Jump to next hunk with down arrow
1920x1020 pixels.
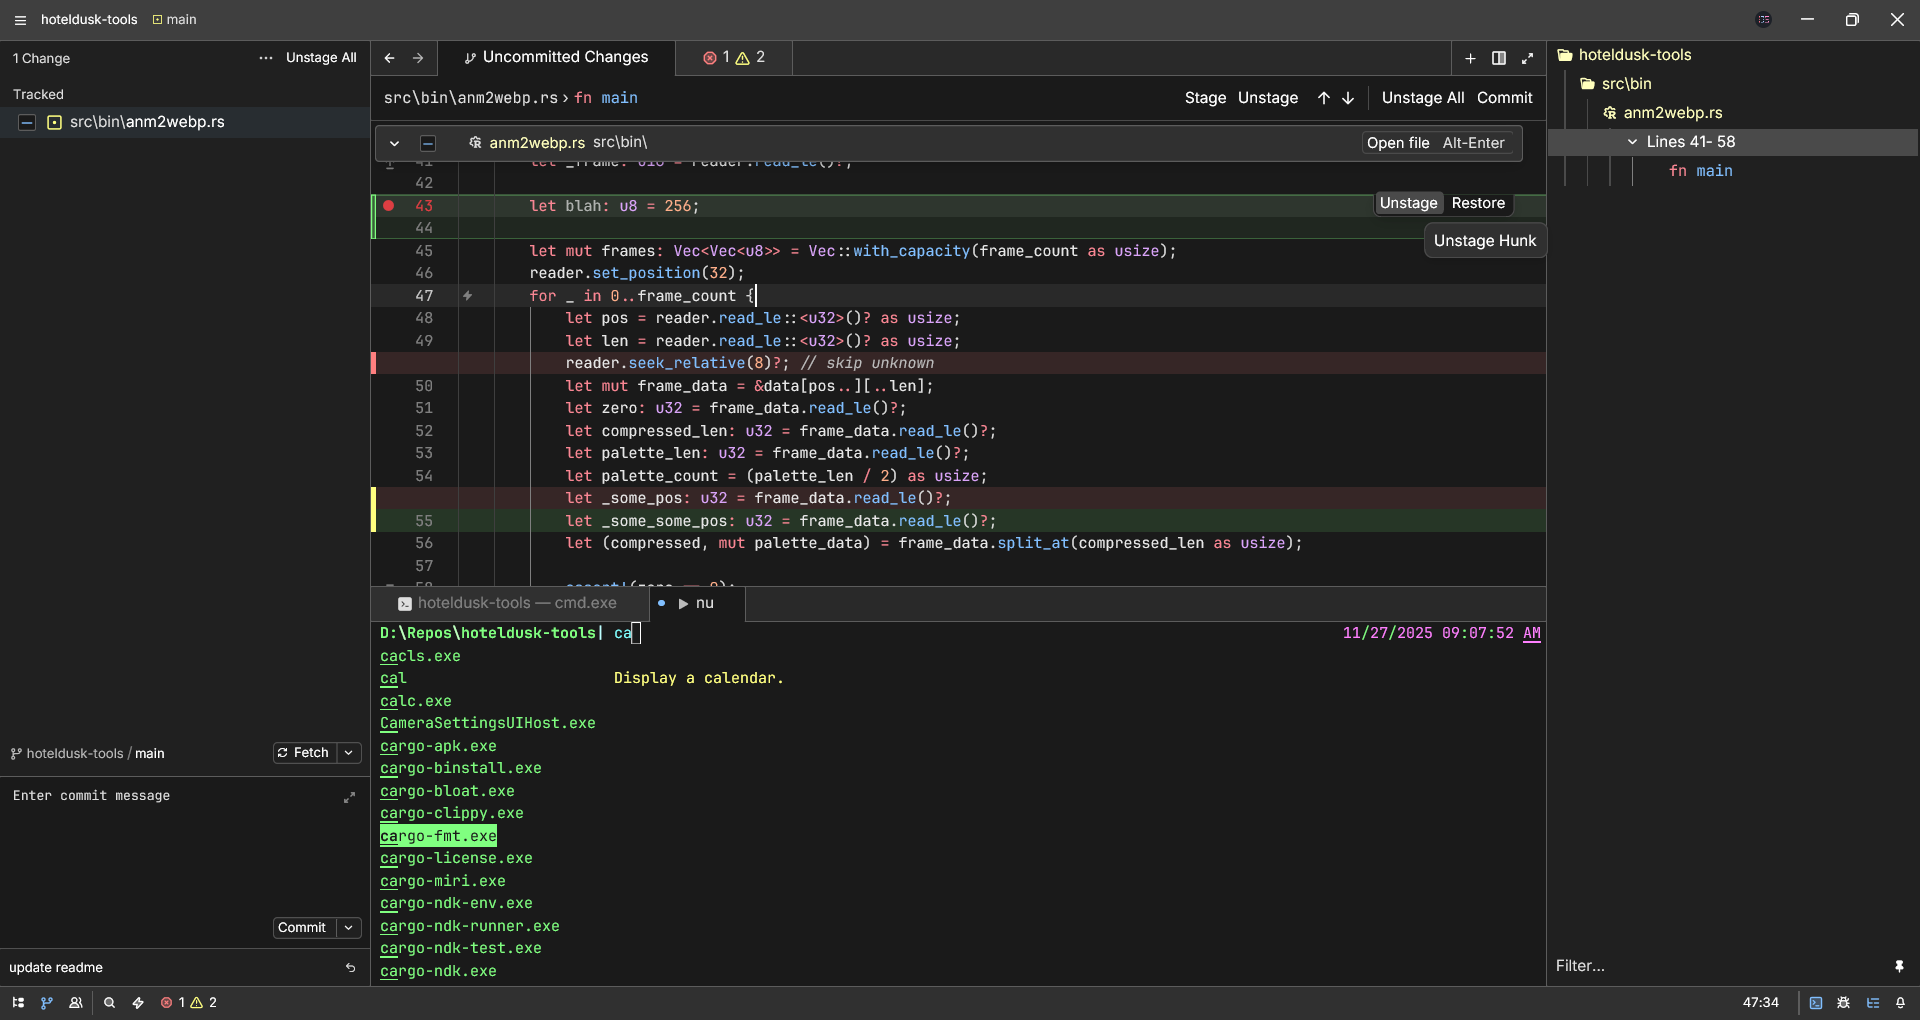[x=1348, y=98]
